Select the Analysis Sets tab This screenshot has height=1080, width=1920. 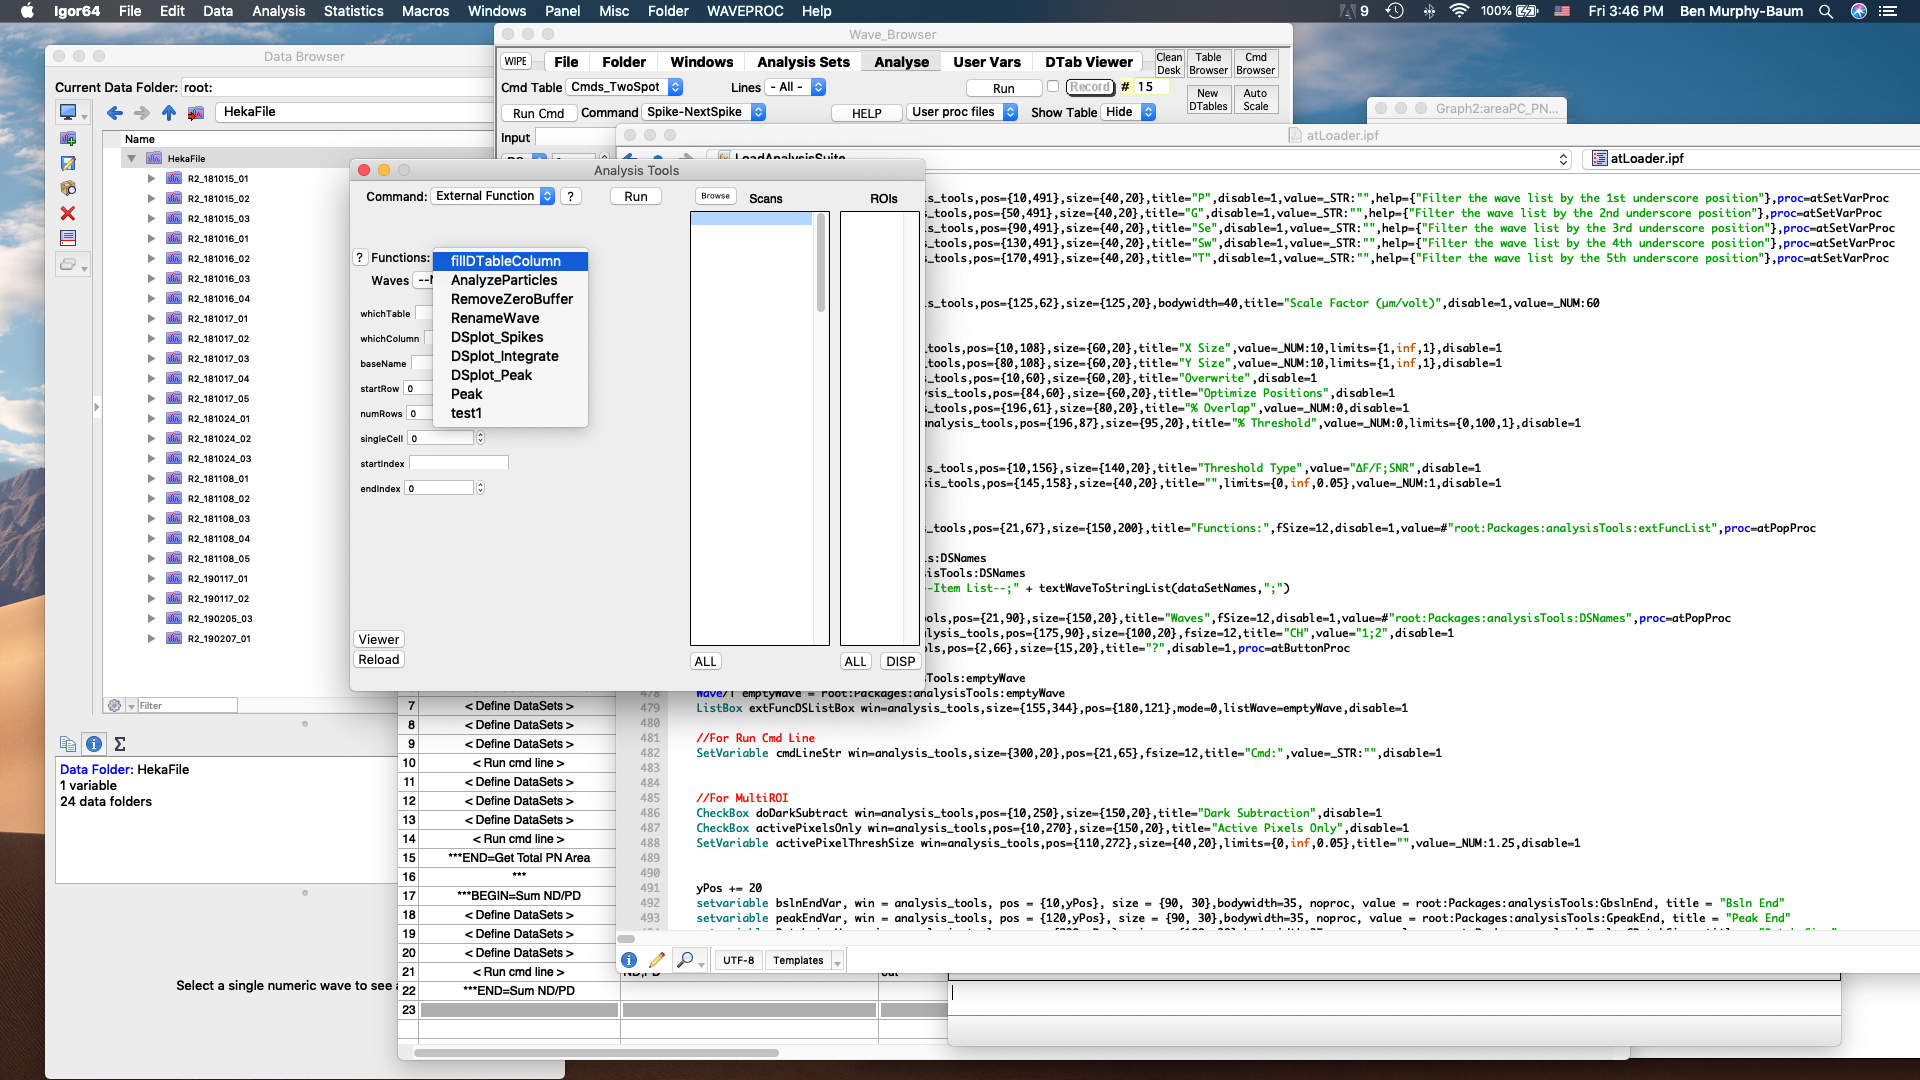click(803, 62)
